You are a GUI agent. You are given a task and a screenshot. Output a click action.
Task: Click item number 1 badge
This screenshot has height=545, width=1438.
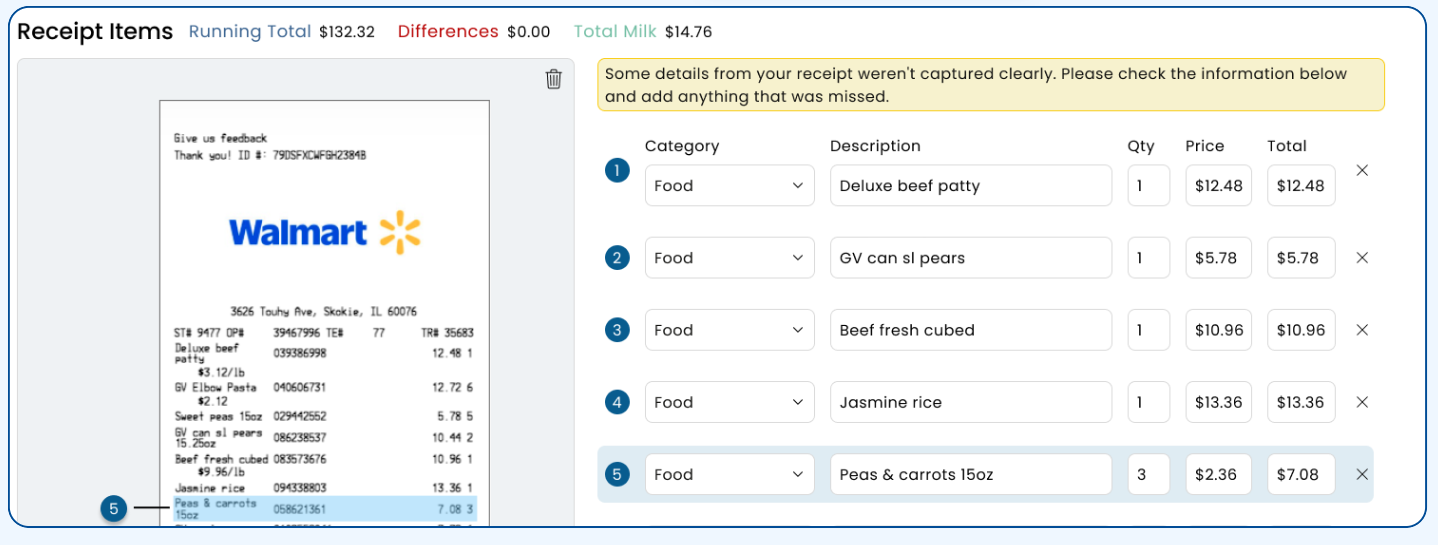(617, 171)
